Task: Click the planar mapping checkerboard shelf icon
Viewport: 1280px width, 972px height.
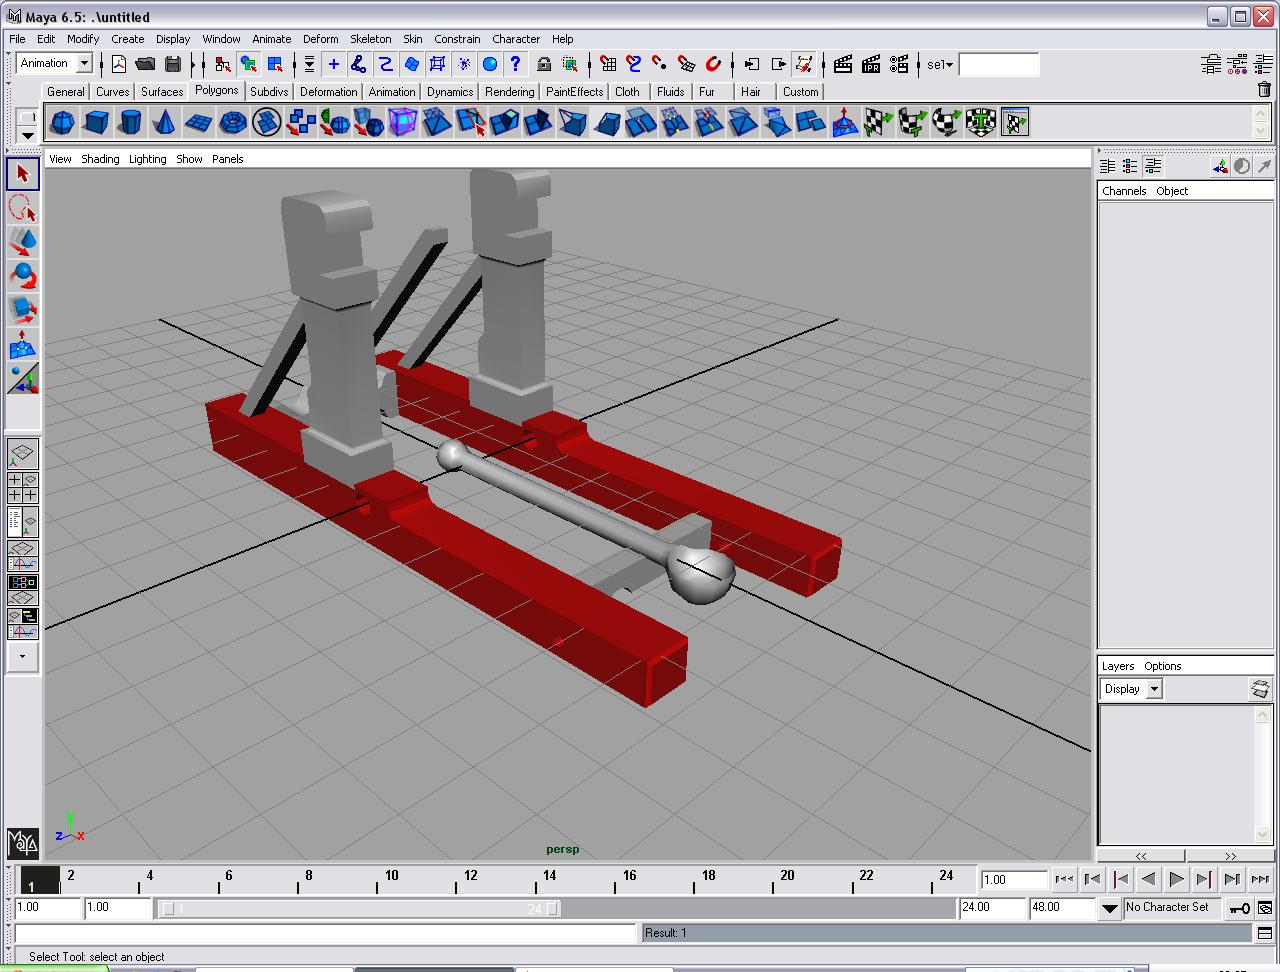Action: pos(878,123)
